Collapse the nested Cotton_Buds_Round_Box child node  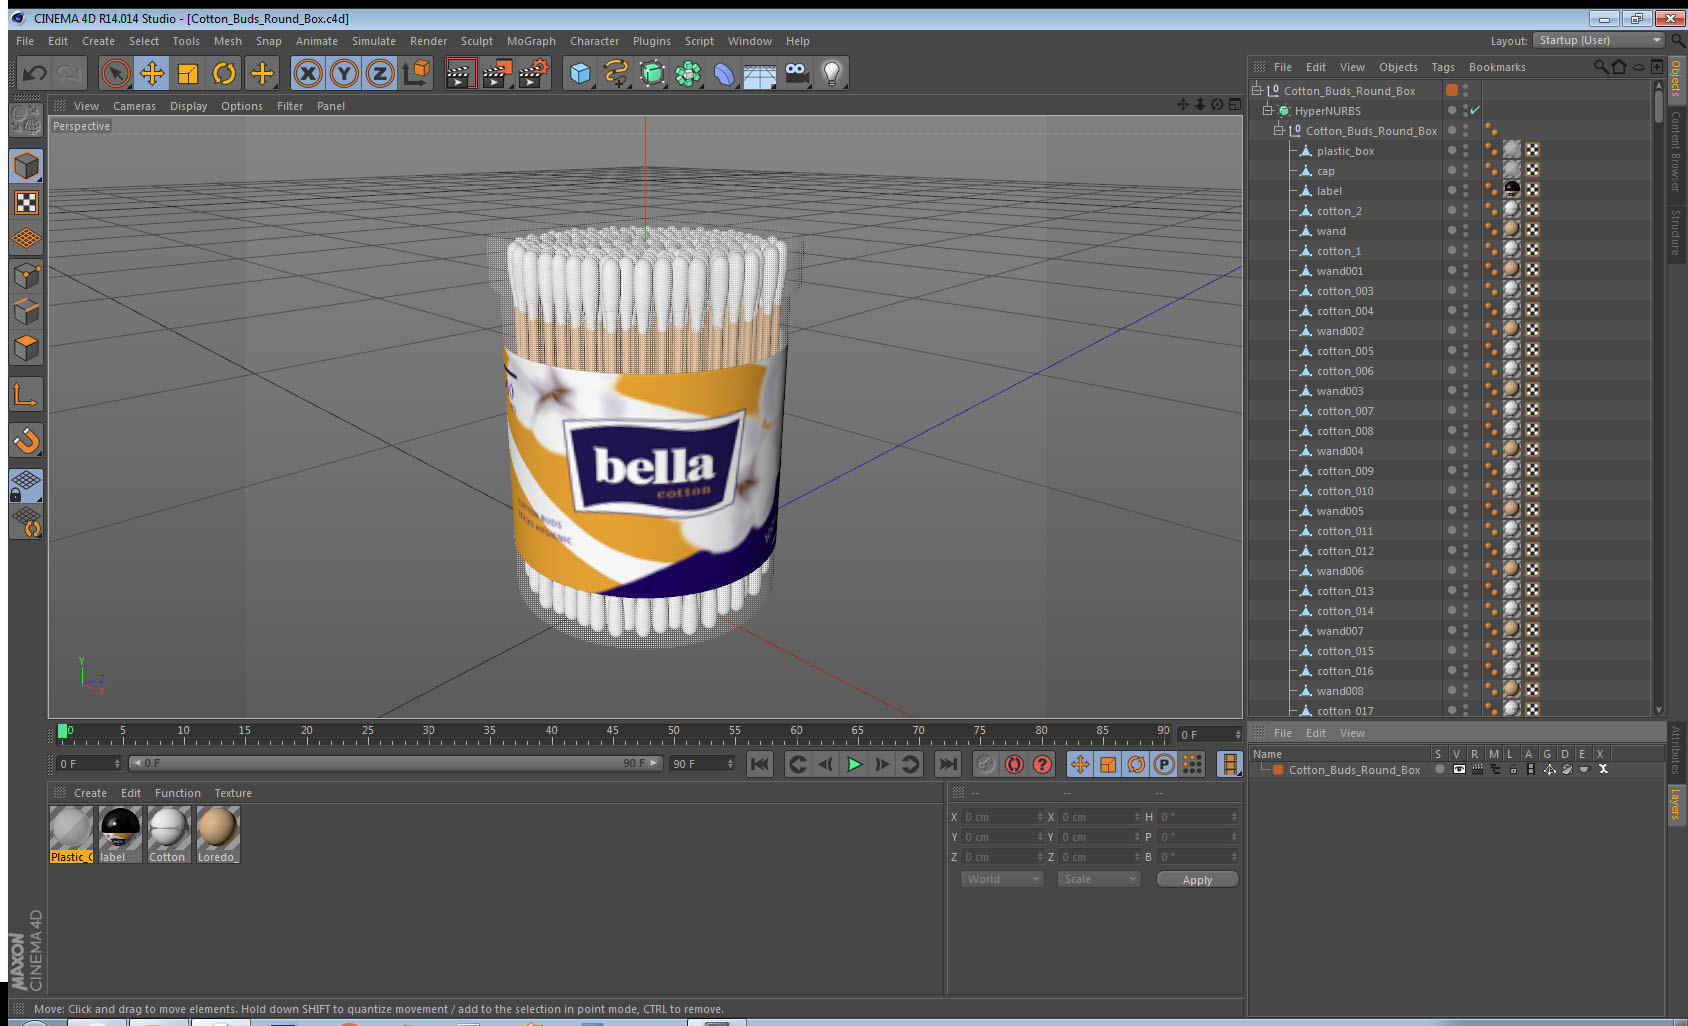(1278, 130)
